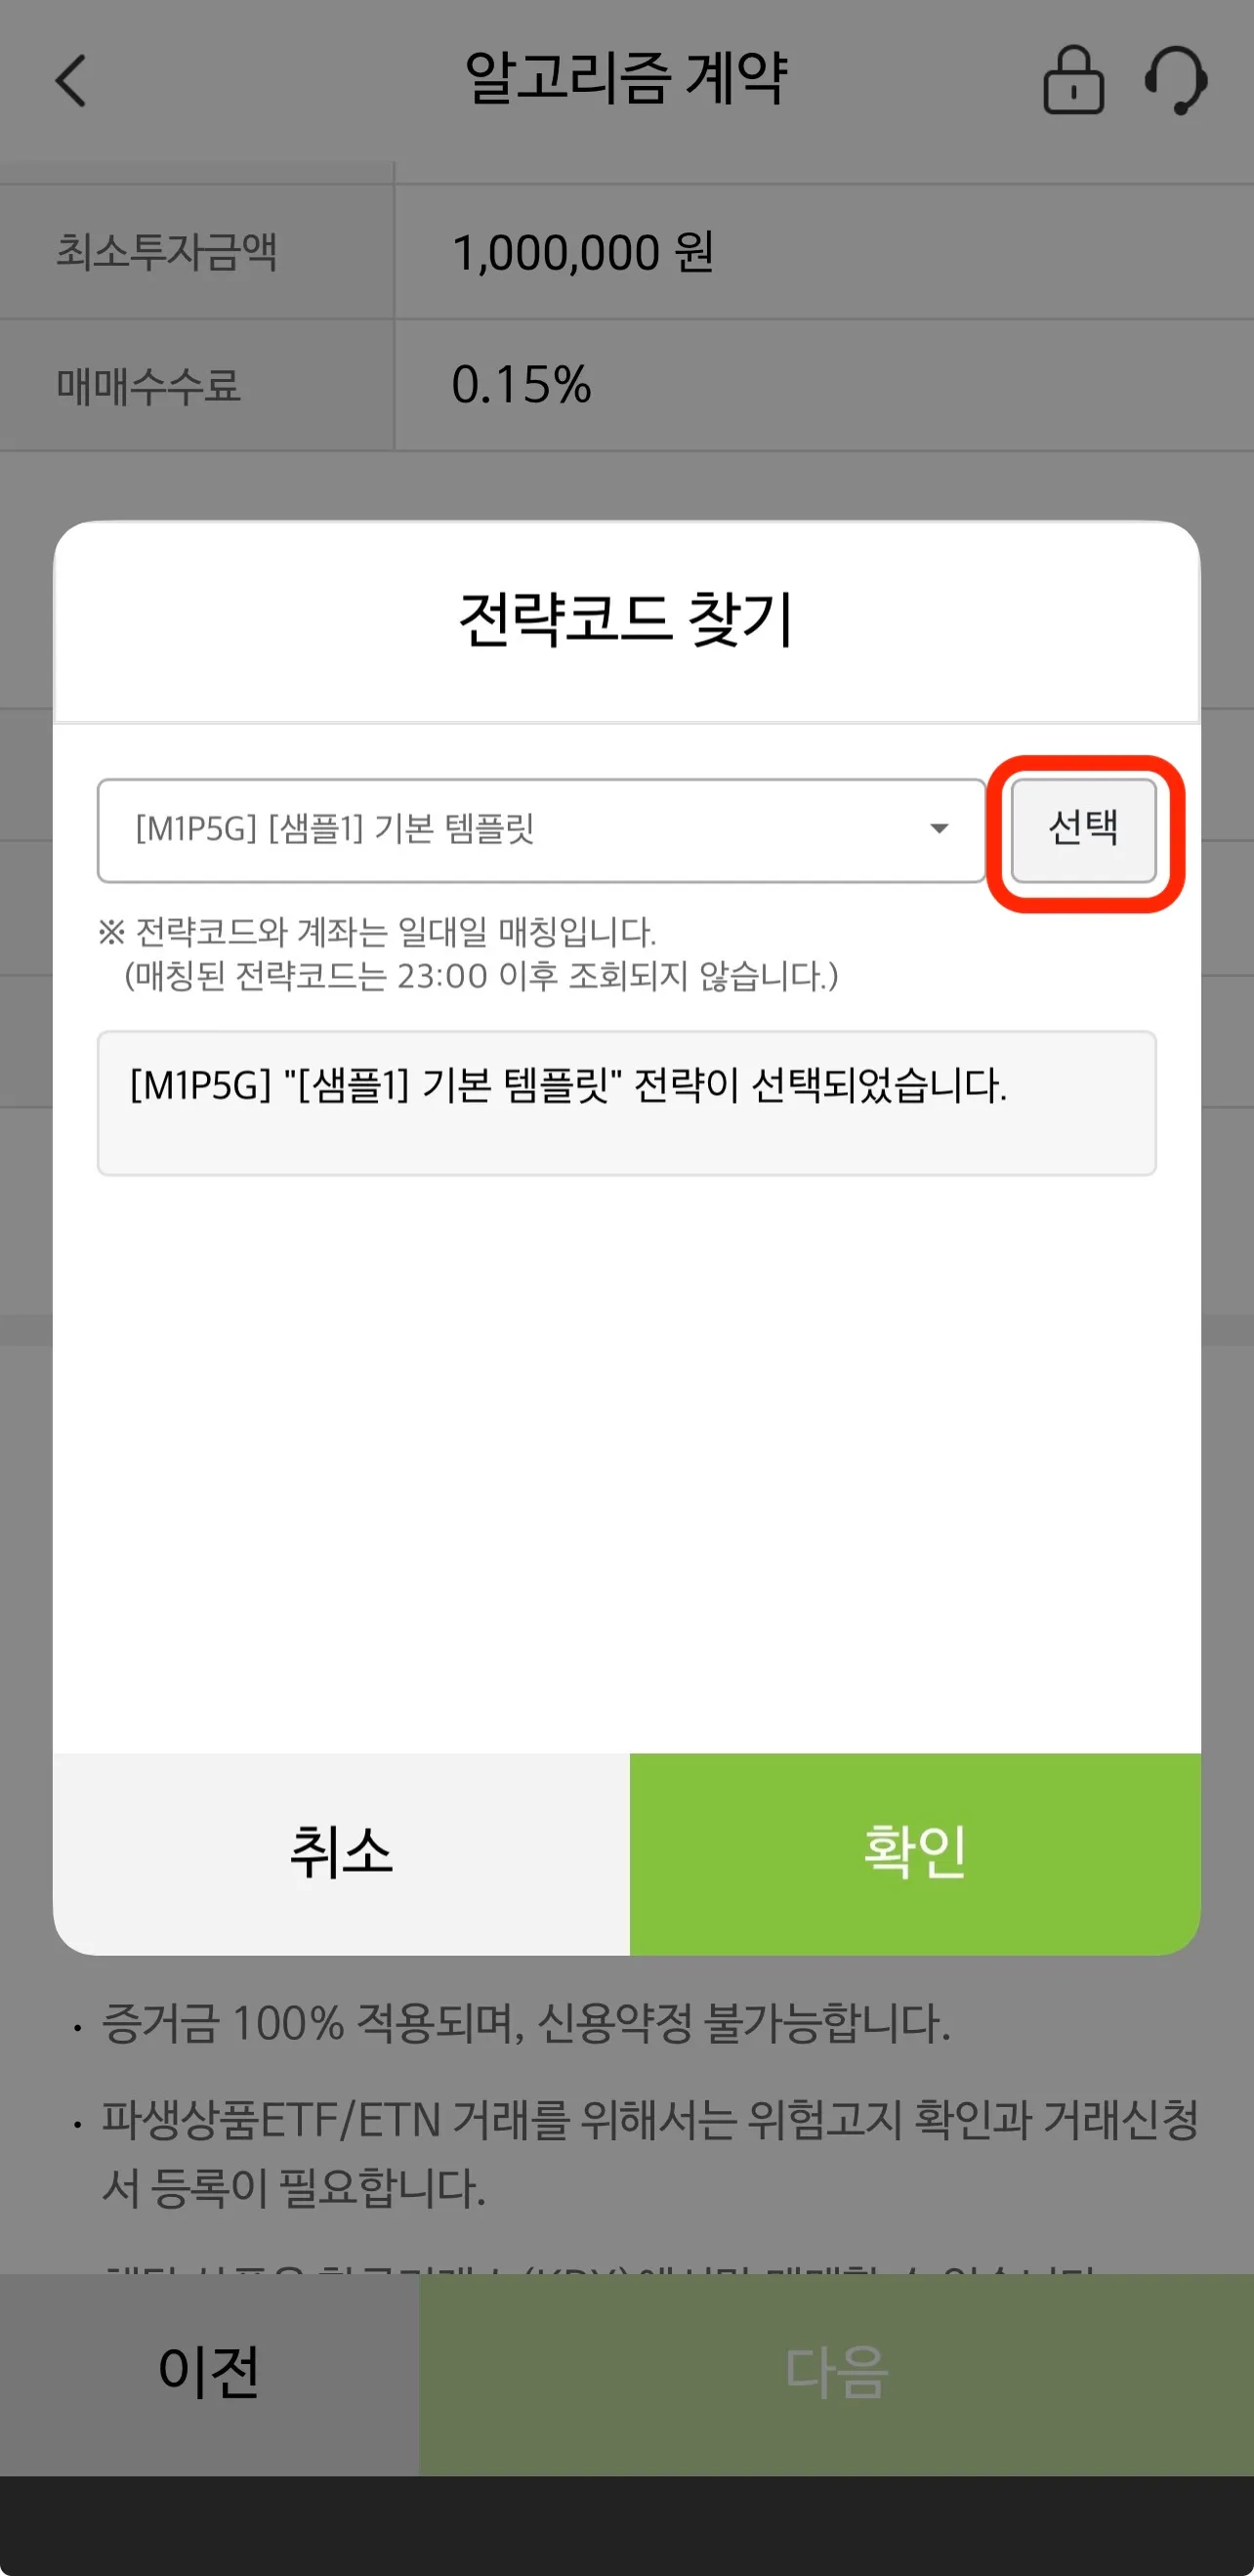The image size is (1254, 2576).
Task: Tap the back arrow in header
Action: coord(70,80)
